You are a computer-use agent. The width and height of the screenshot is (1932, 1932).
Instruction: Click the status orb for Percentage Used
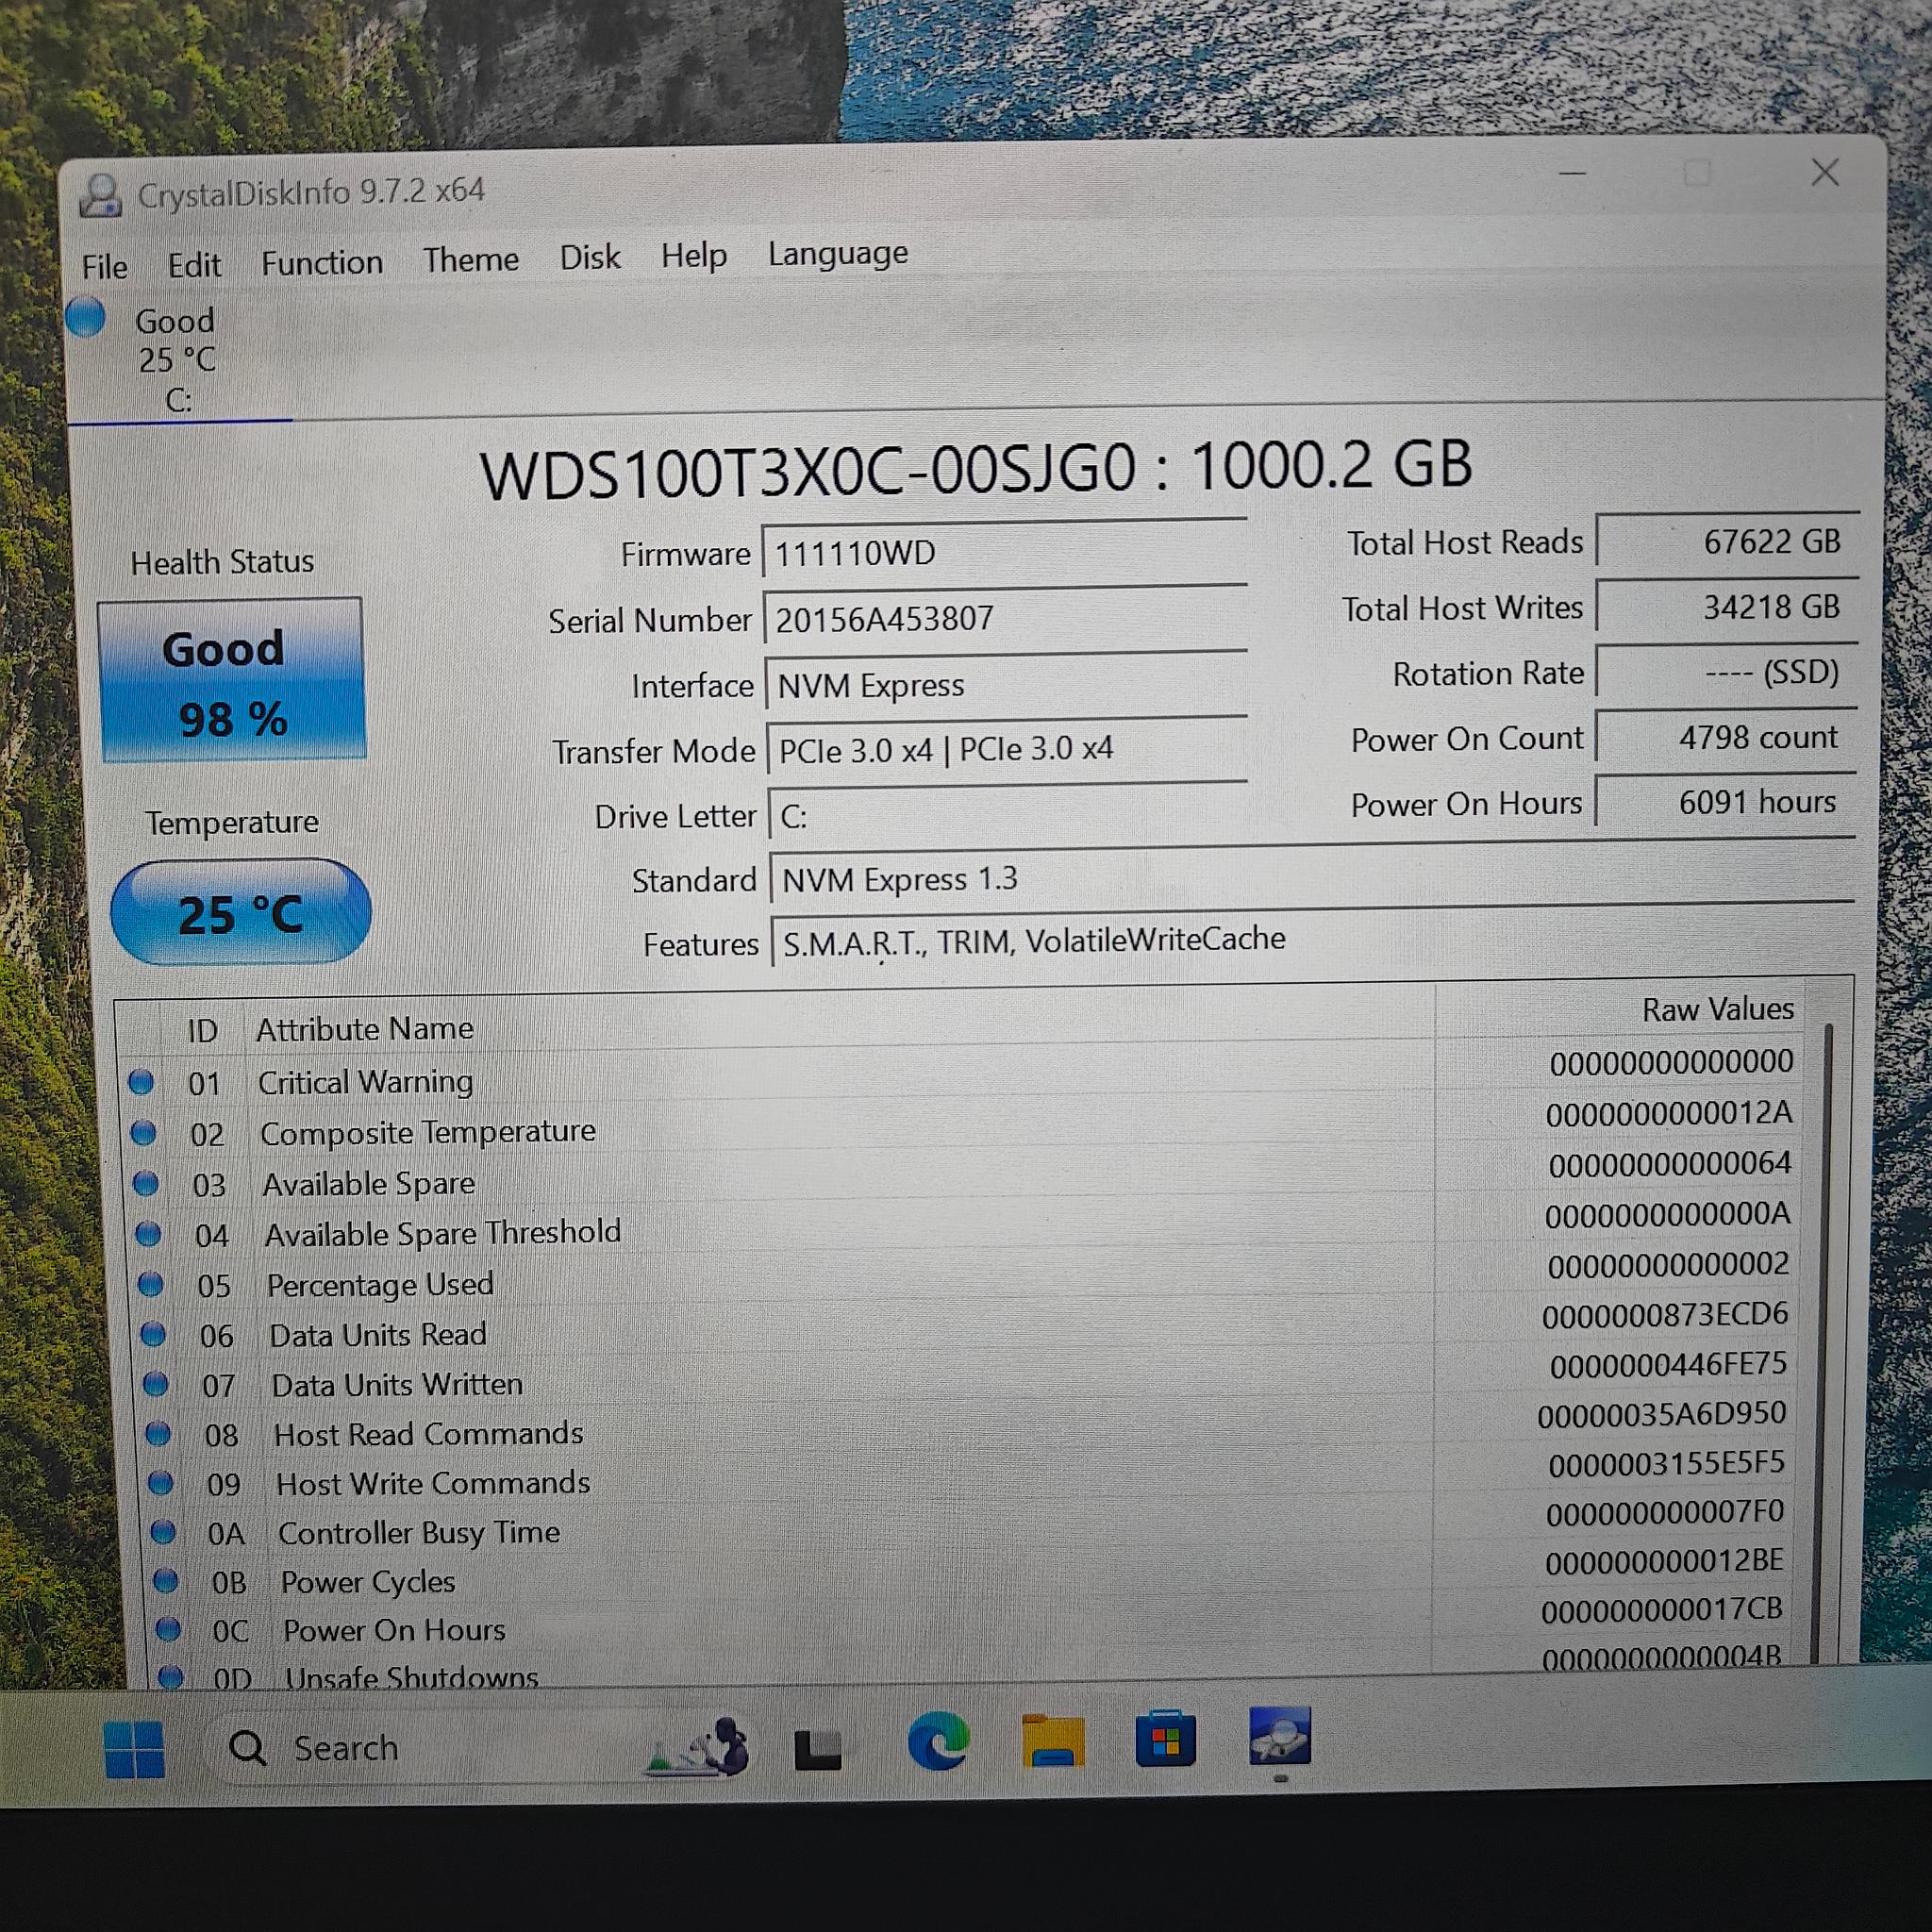point(151,1284)
